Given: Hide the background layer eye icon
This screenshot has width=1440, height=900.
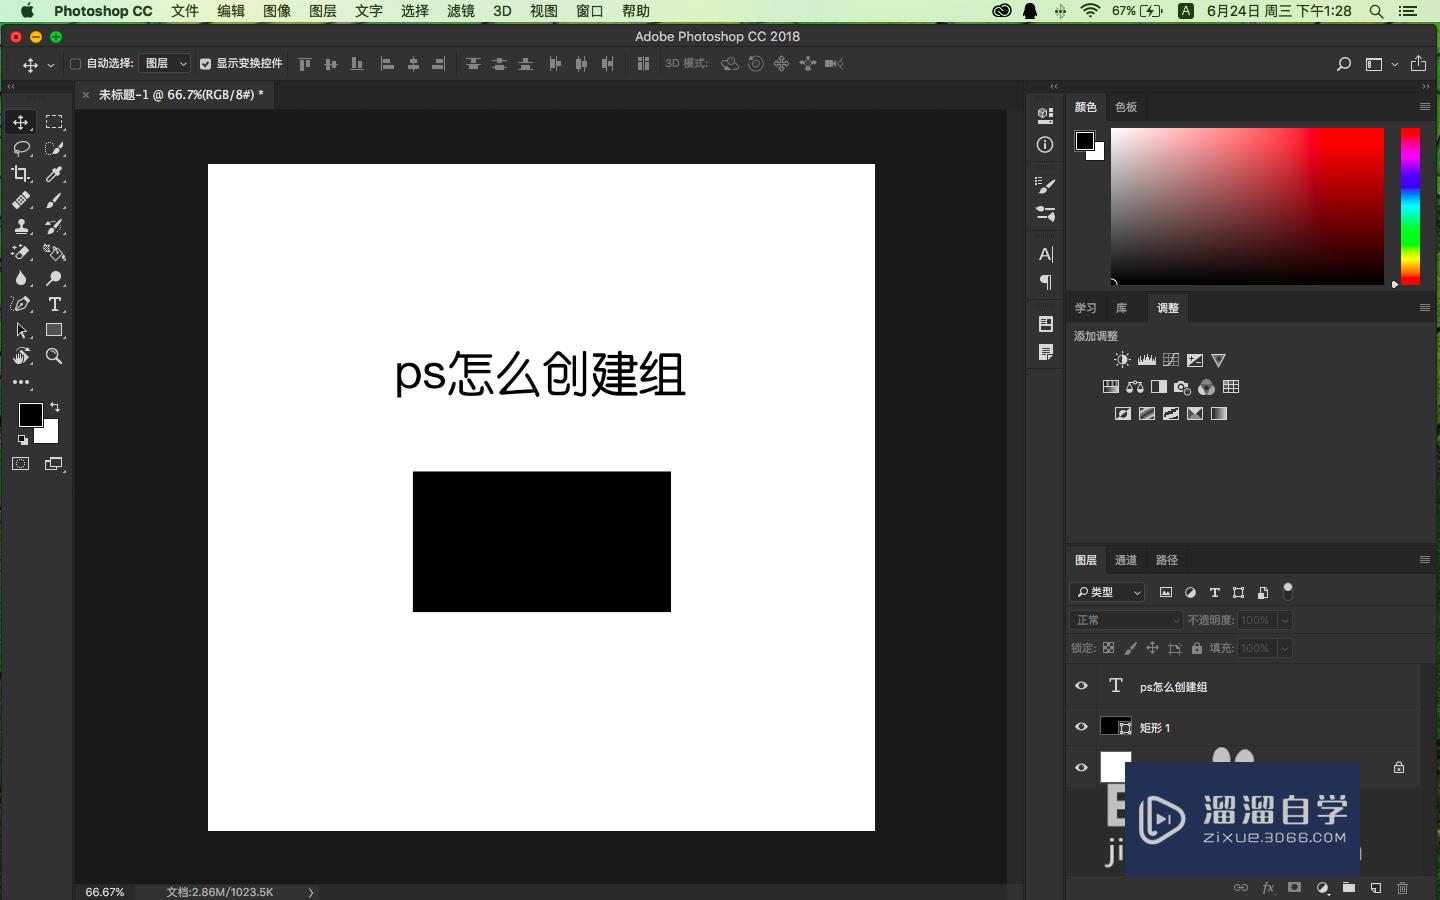Looking at the screenshot, I should click(x=1081, y=768).
